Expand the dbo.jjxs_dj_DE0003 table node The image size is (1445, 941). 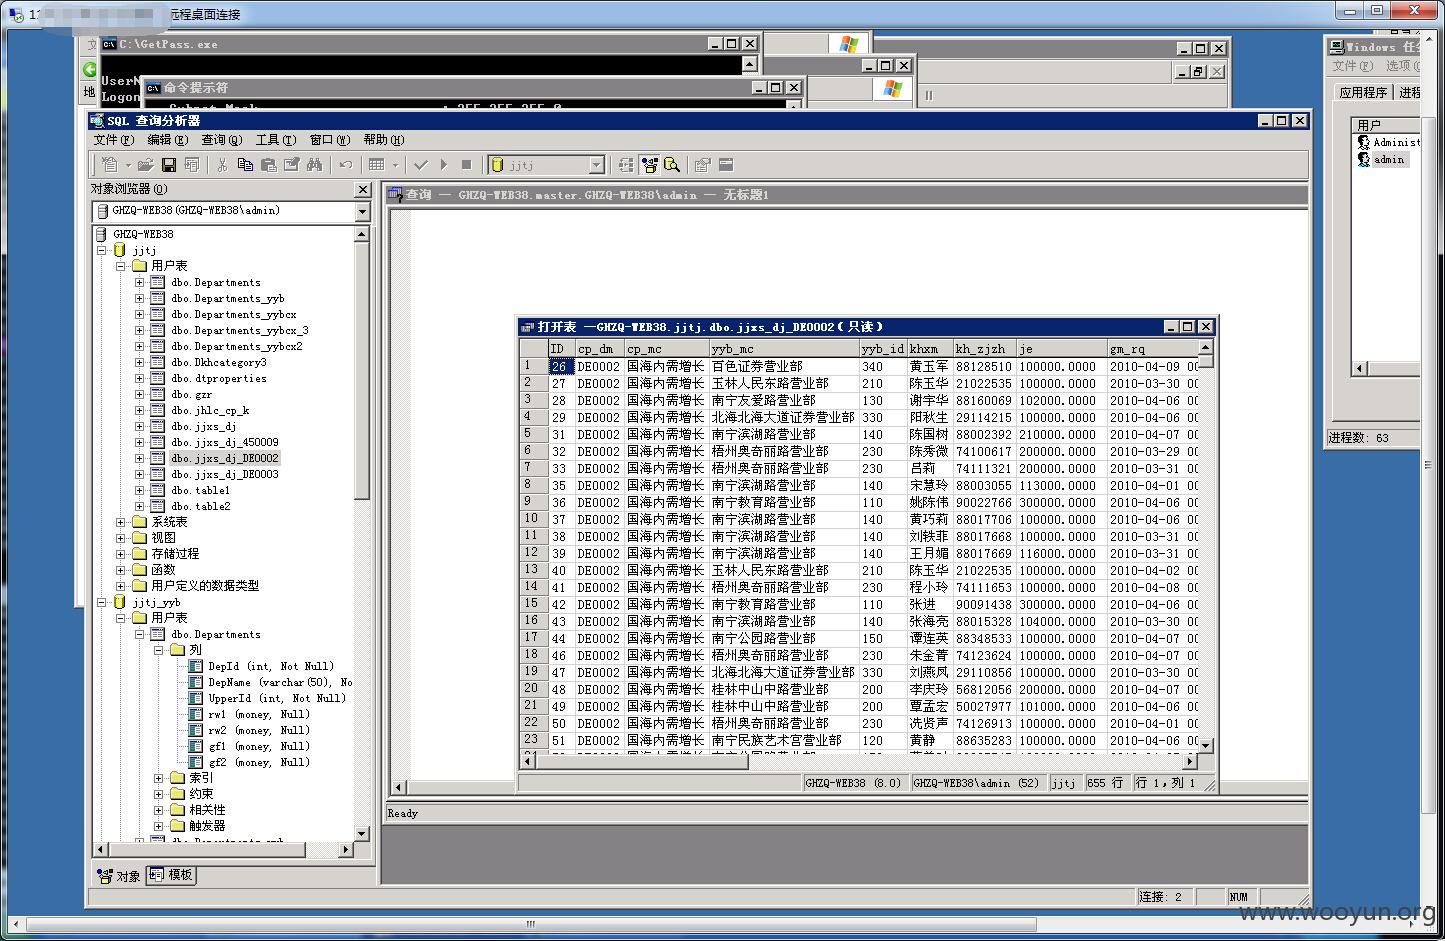click(139, 474)
